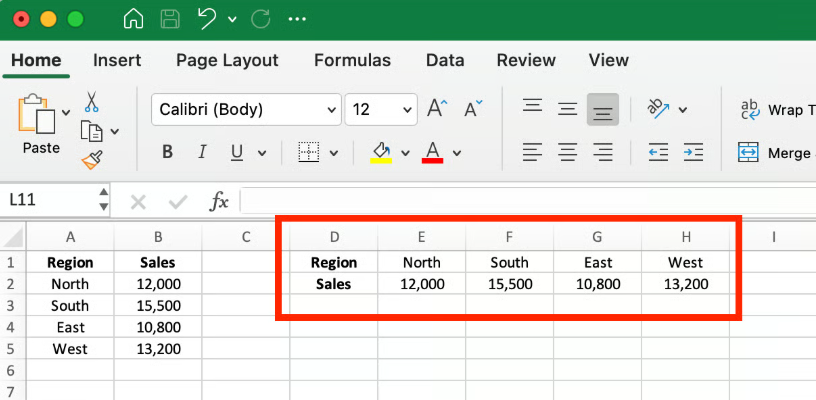Viewport: 816px width, 400px height.
Task: Click the Save icon in title bar
Action: pos(170,19)
